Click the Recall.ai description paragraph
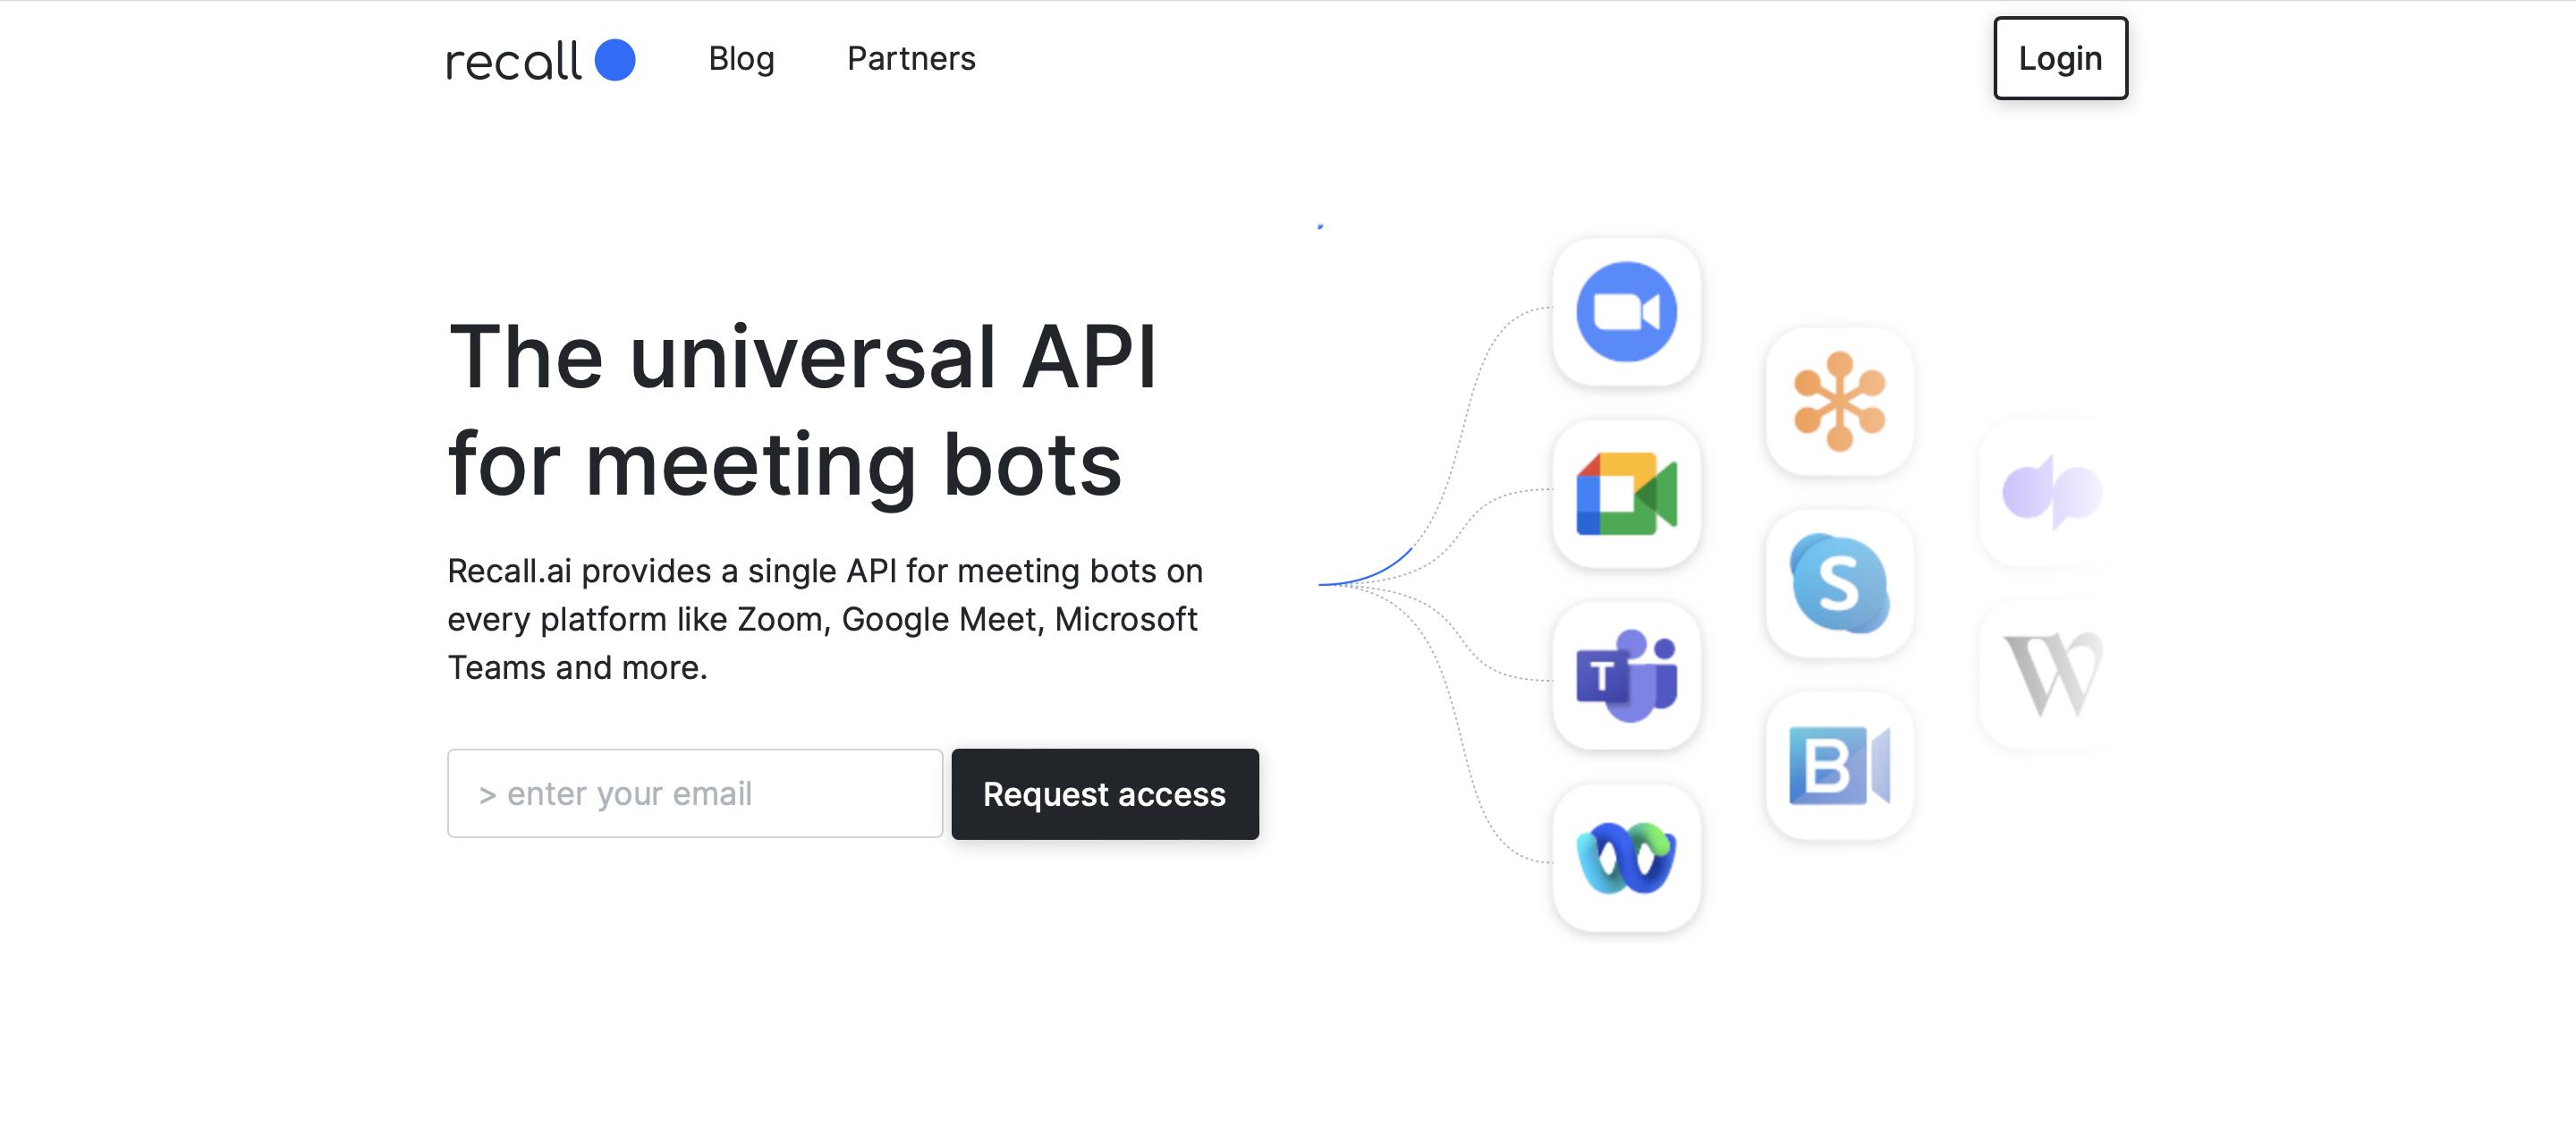 (x=824, y=619)
